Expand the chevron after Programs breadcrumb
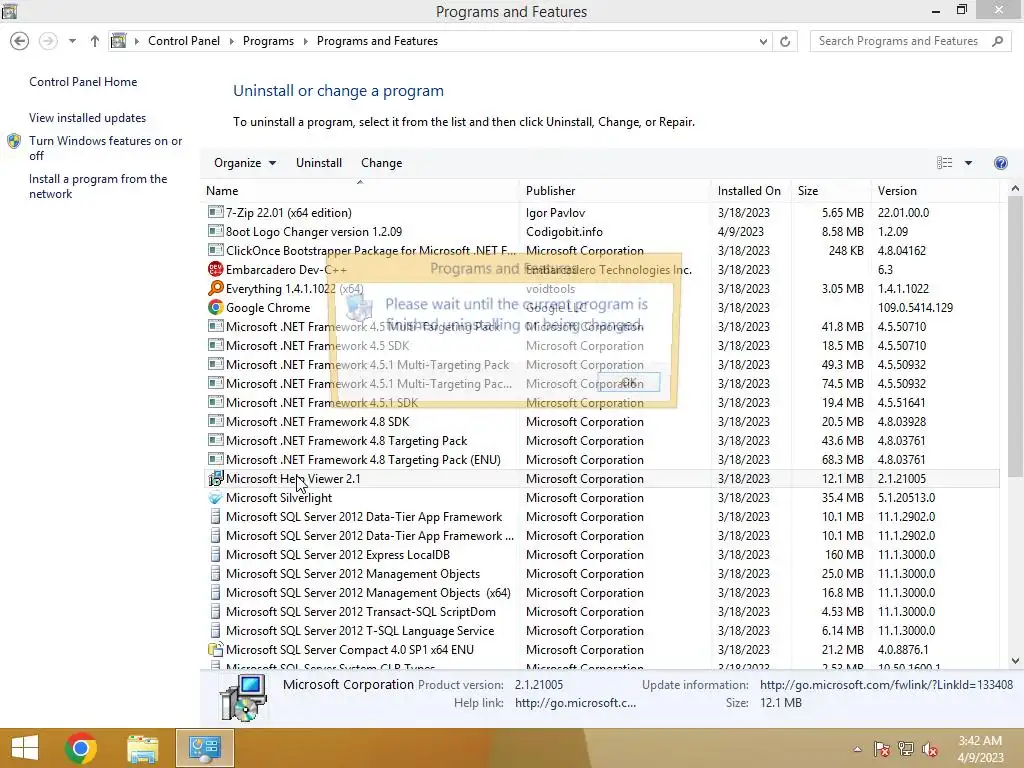The image size is (1024, 768). tap(306, 41)
